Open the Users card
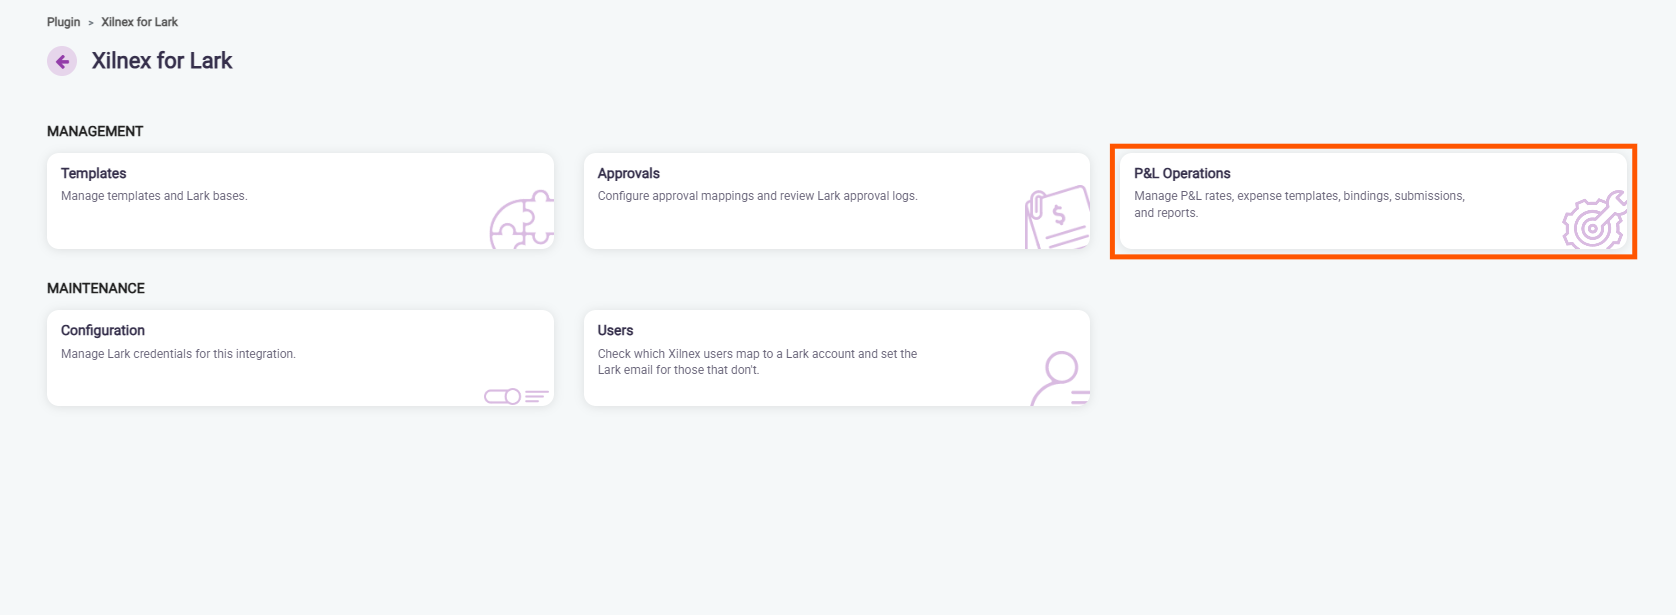The image size is (1676, 615). pos(837,358)
